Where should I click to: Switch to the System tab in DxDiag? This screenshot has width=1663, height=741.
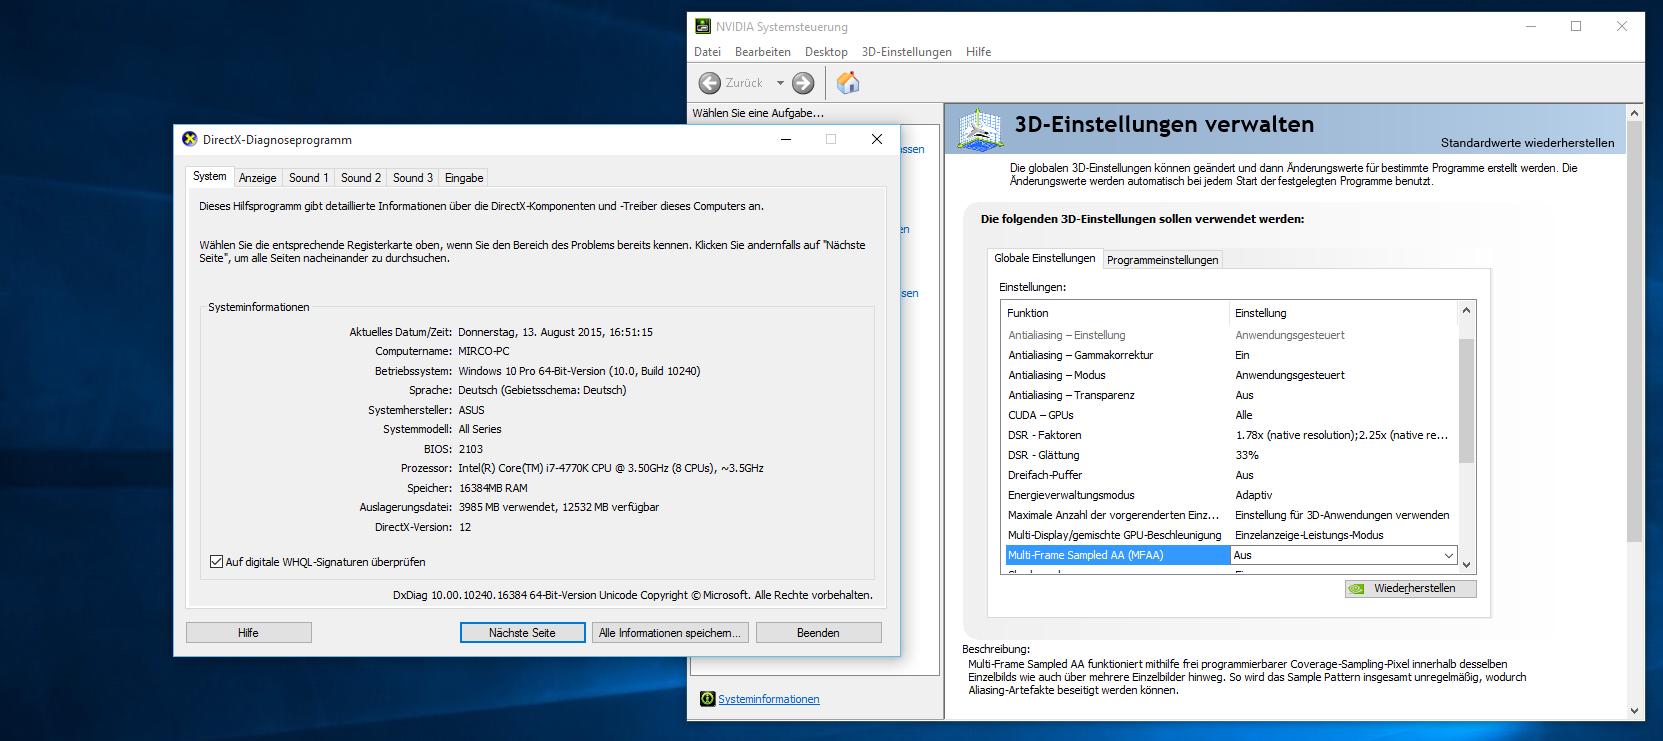pyautogui.click(x=210, y=176)
